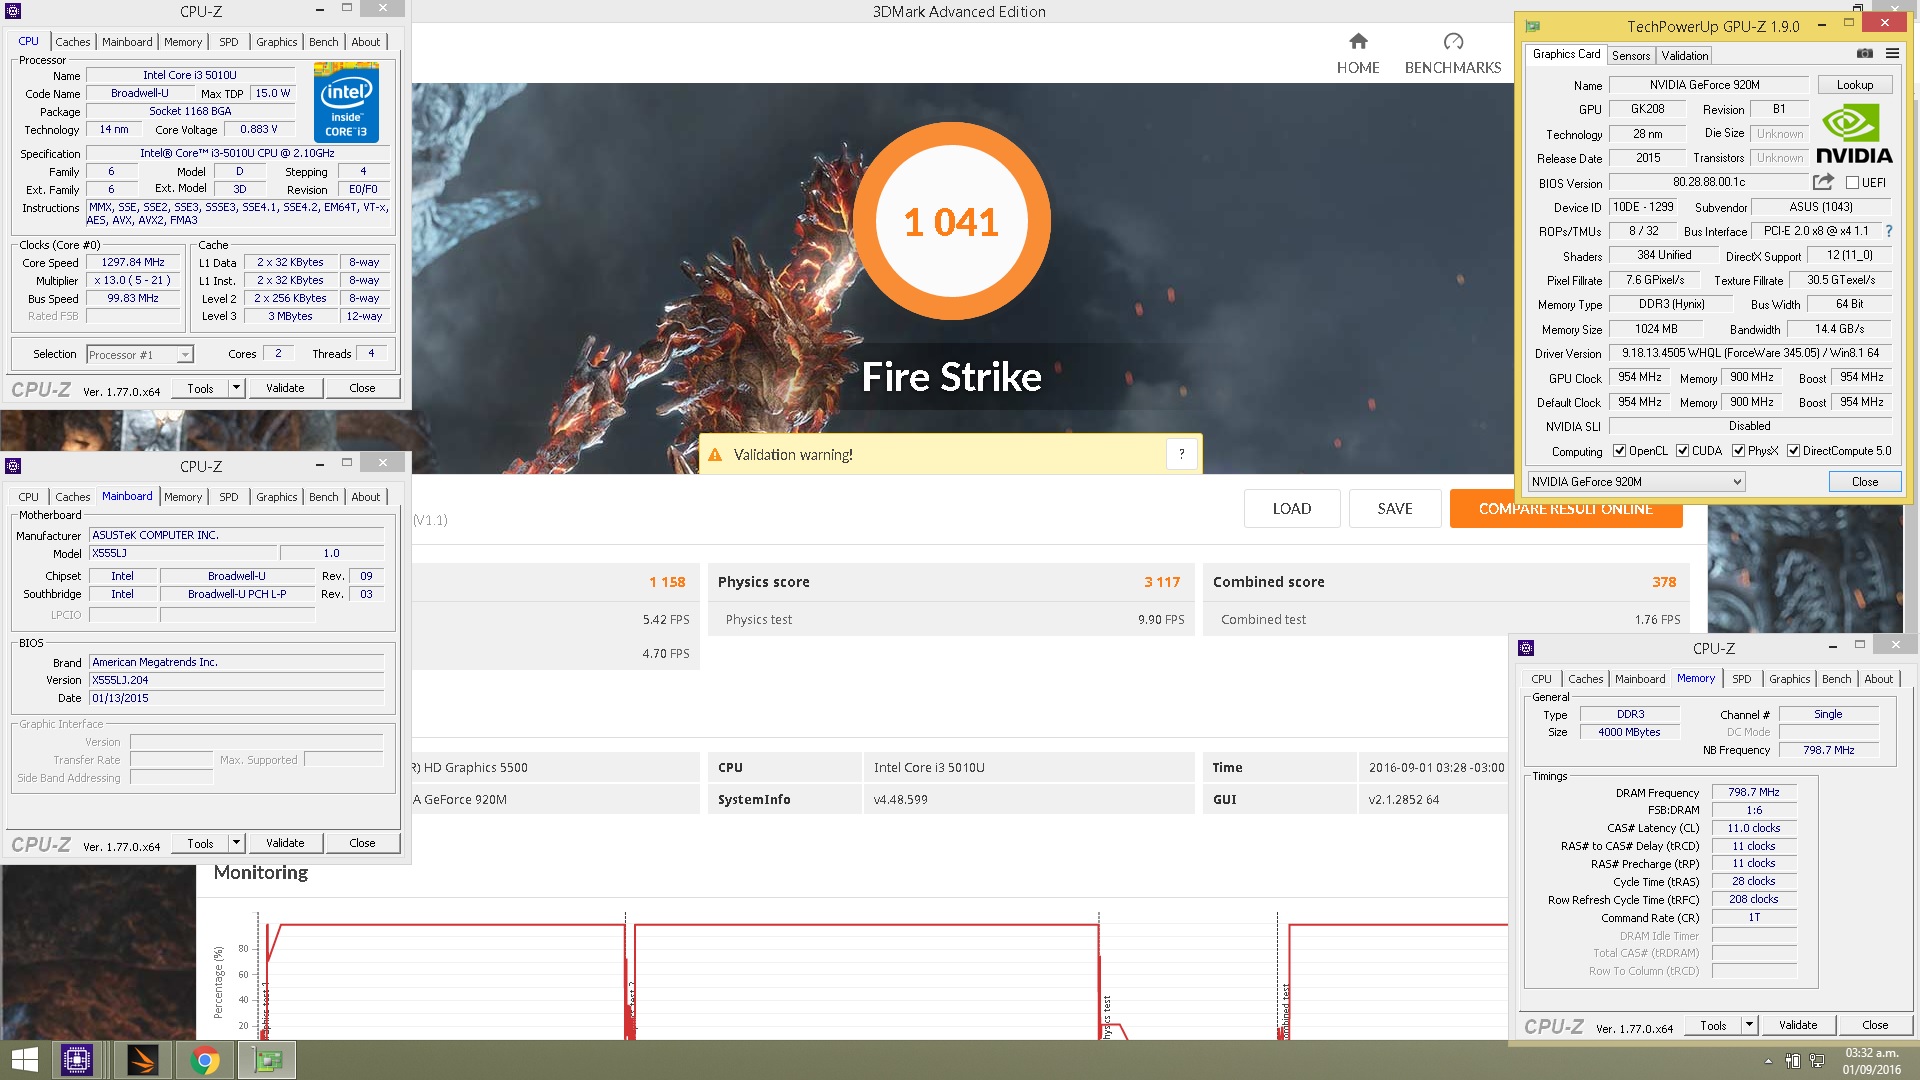The height and width of the screenshot is (1080, 1920).
Task: Toggle the PhysX checkbox in GPU-Z
Action: click(1738, 451)
